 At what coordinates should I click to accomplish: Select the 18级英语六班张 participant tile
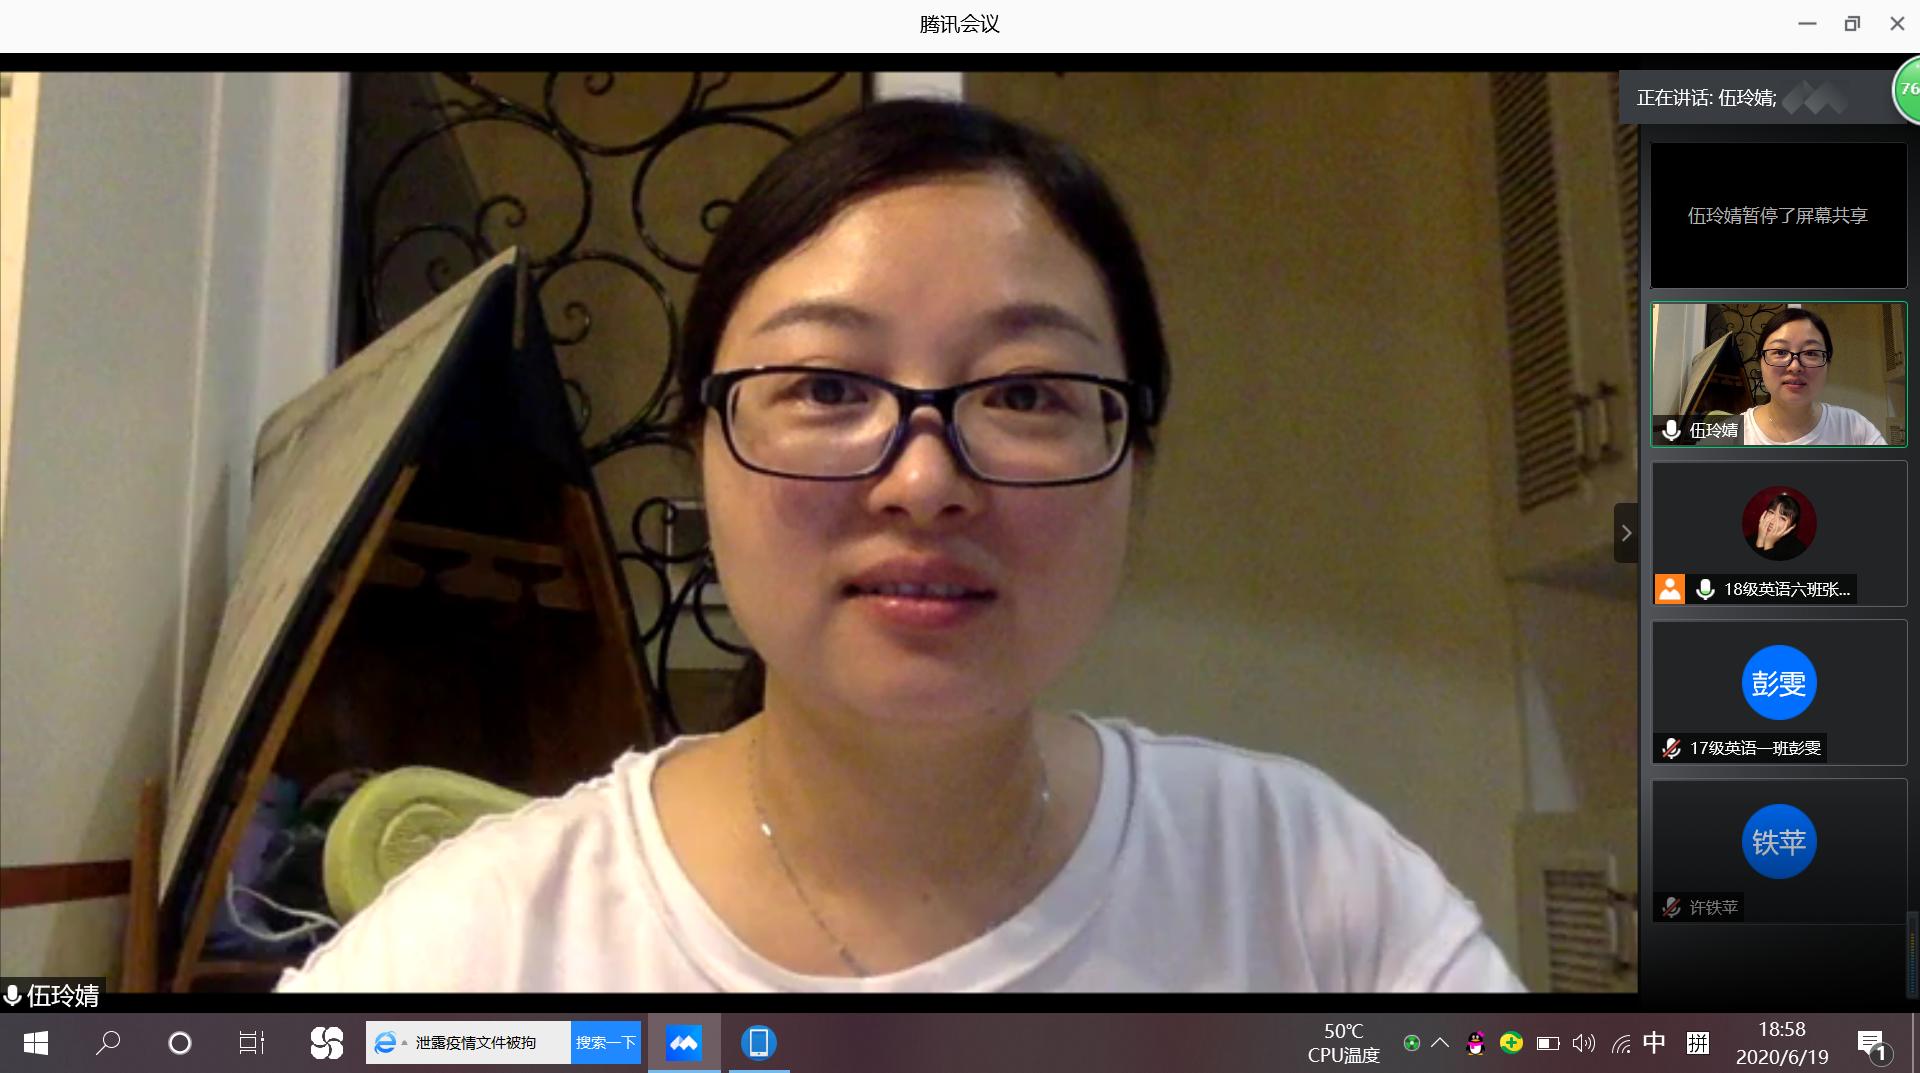(x=1779, y=533)
